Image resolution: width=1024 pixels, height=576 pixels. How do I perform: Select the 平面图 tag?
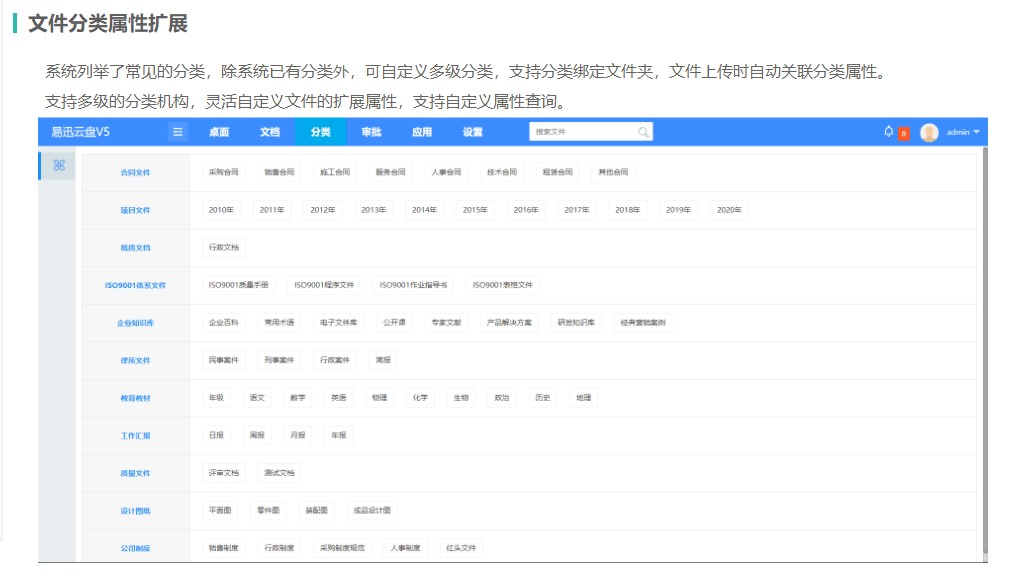(220, 511)
